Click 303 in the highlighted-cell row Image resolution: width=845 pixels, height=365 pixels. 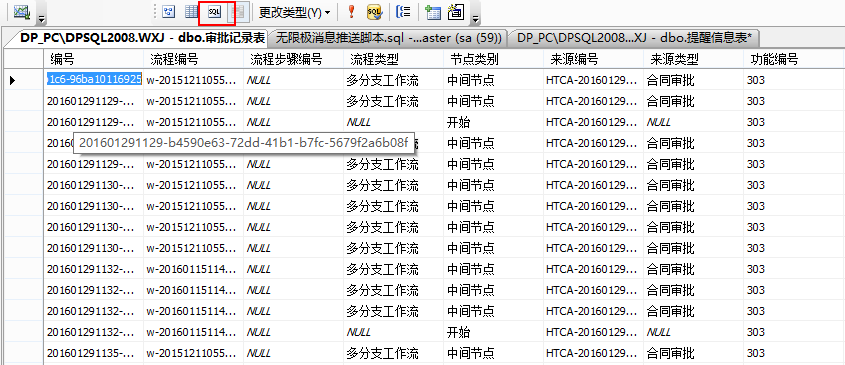756,80
